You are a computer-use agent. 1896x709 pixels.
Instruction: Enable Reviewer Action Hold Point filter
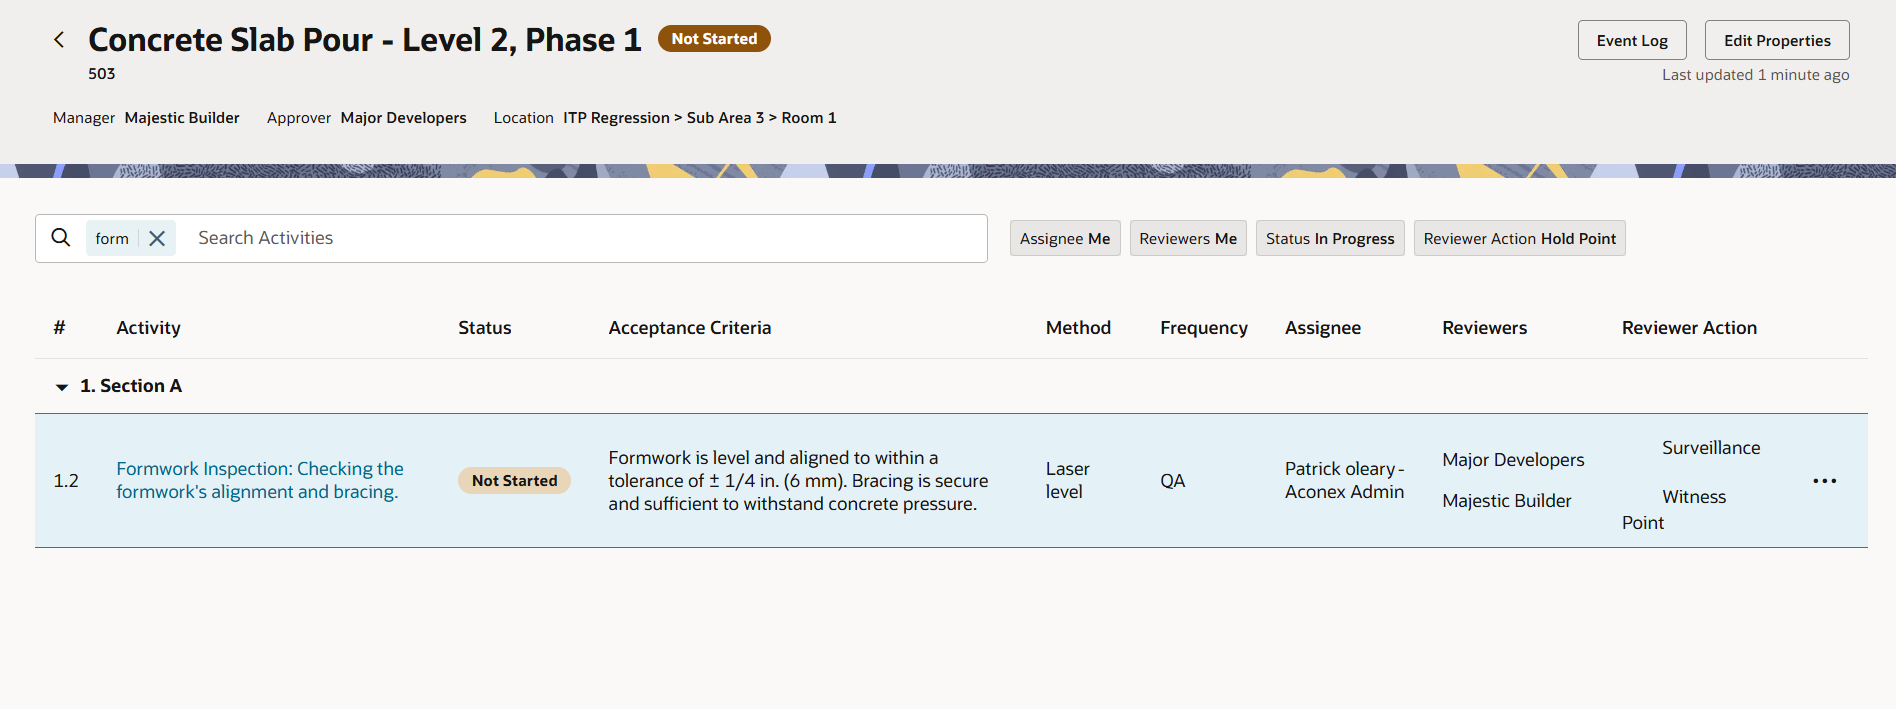coord(1518,238)
